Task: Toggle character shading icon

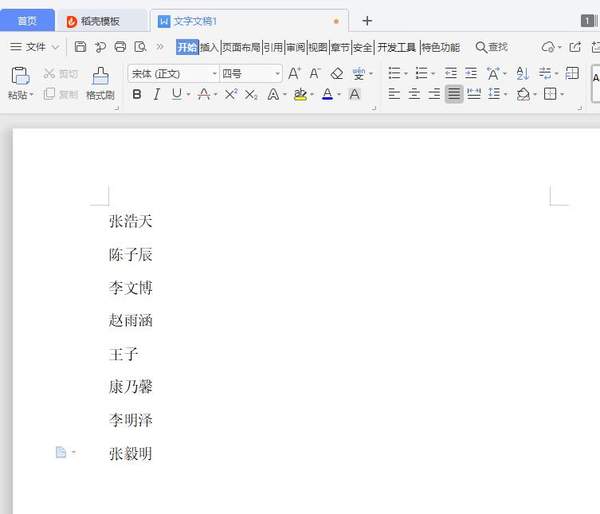Action: [x=355, y=94]
